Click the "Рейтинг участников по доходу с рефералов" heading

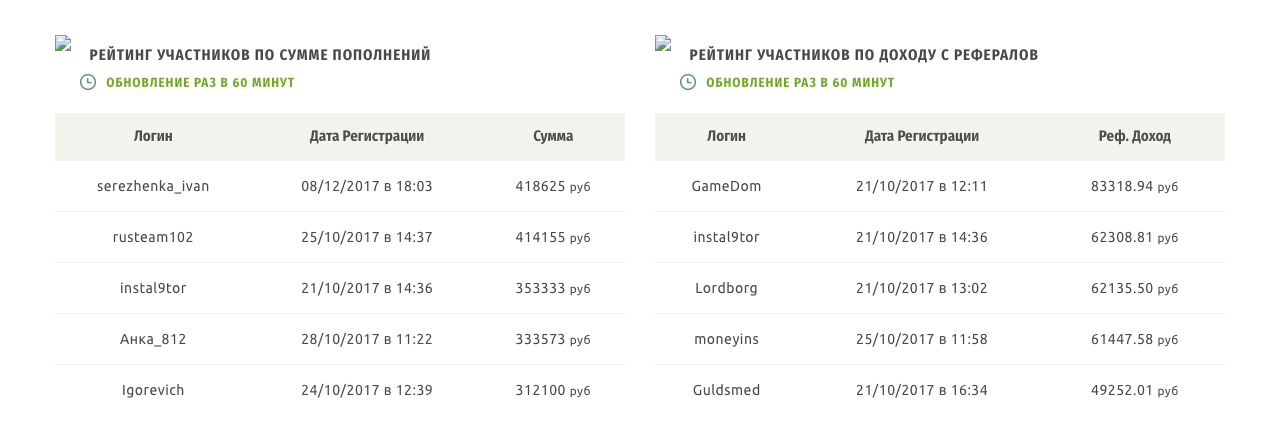click(864, 55)
